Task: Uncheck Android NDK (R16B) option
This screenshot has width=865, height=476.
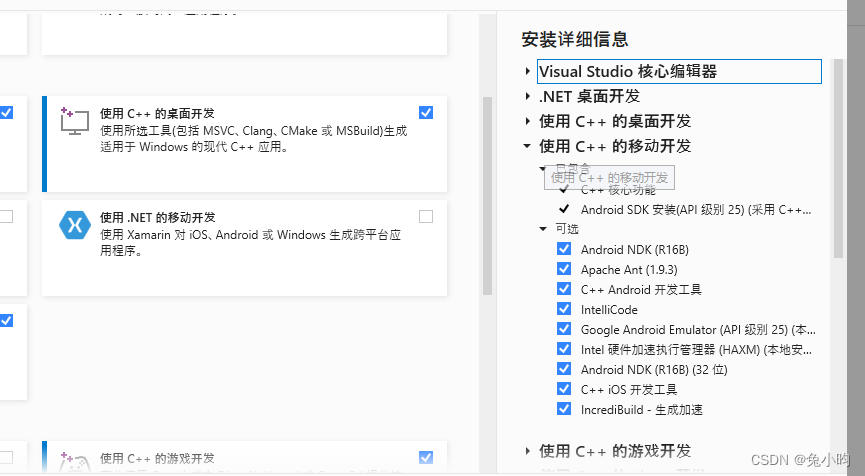Action: 564,249
